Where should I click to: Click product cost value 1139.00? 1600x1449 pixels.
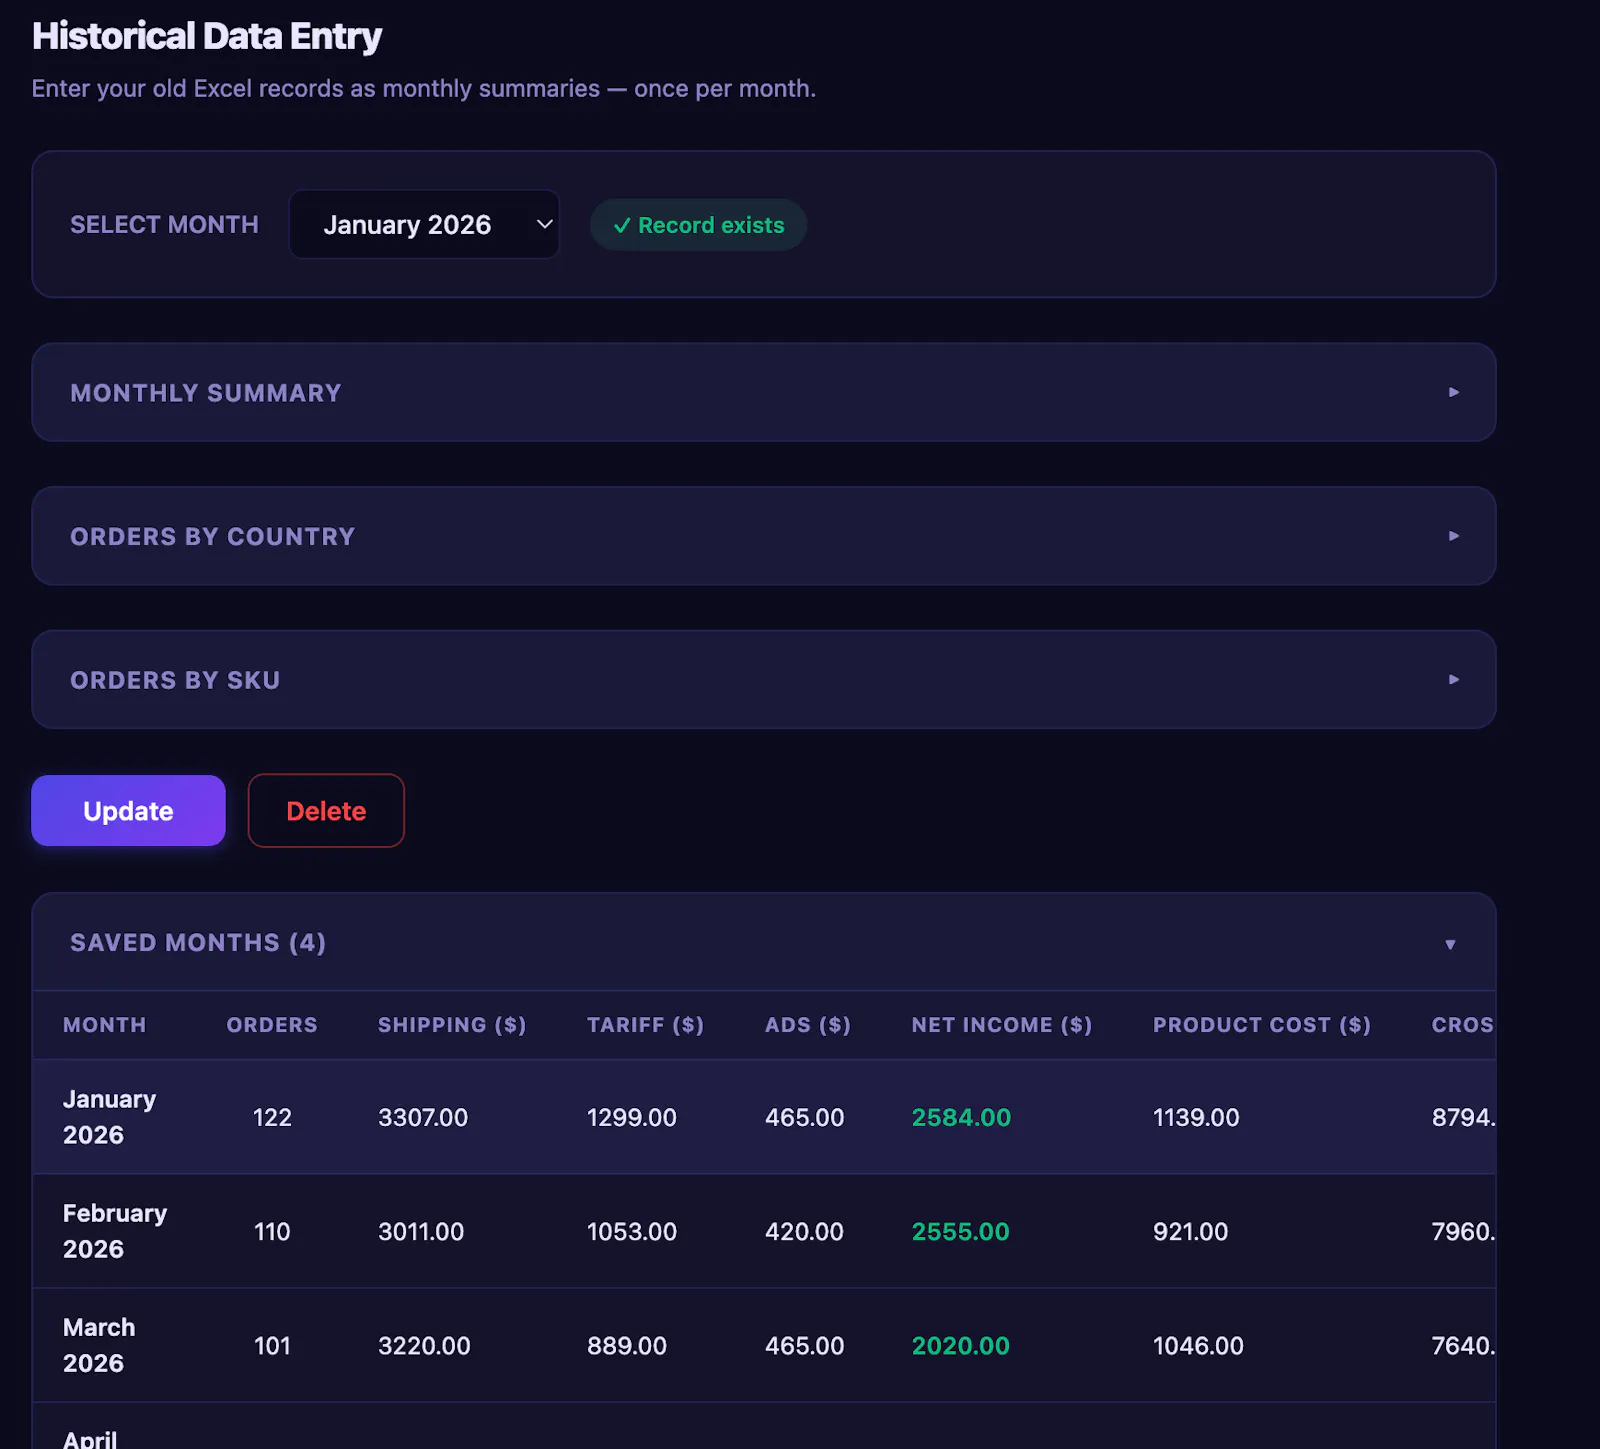click(1196, 1117)
